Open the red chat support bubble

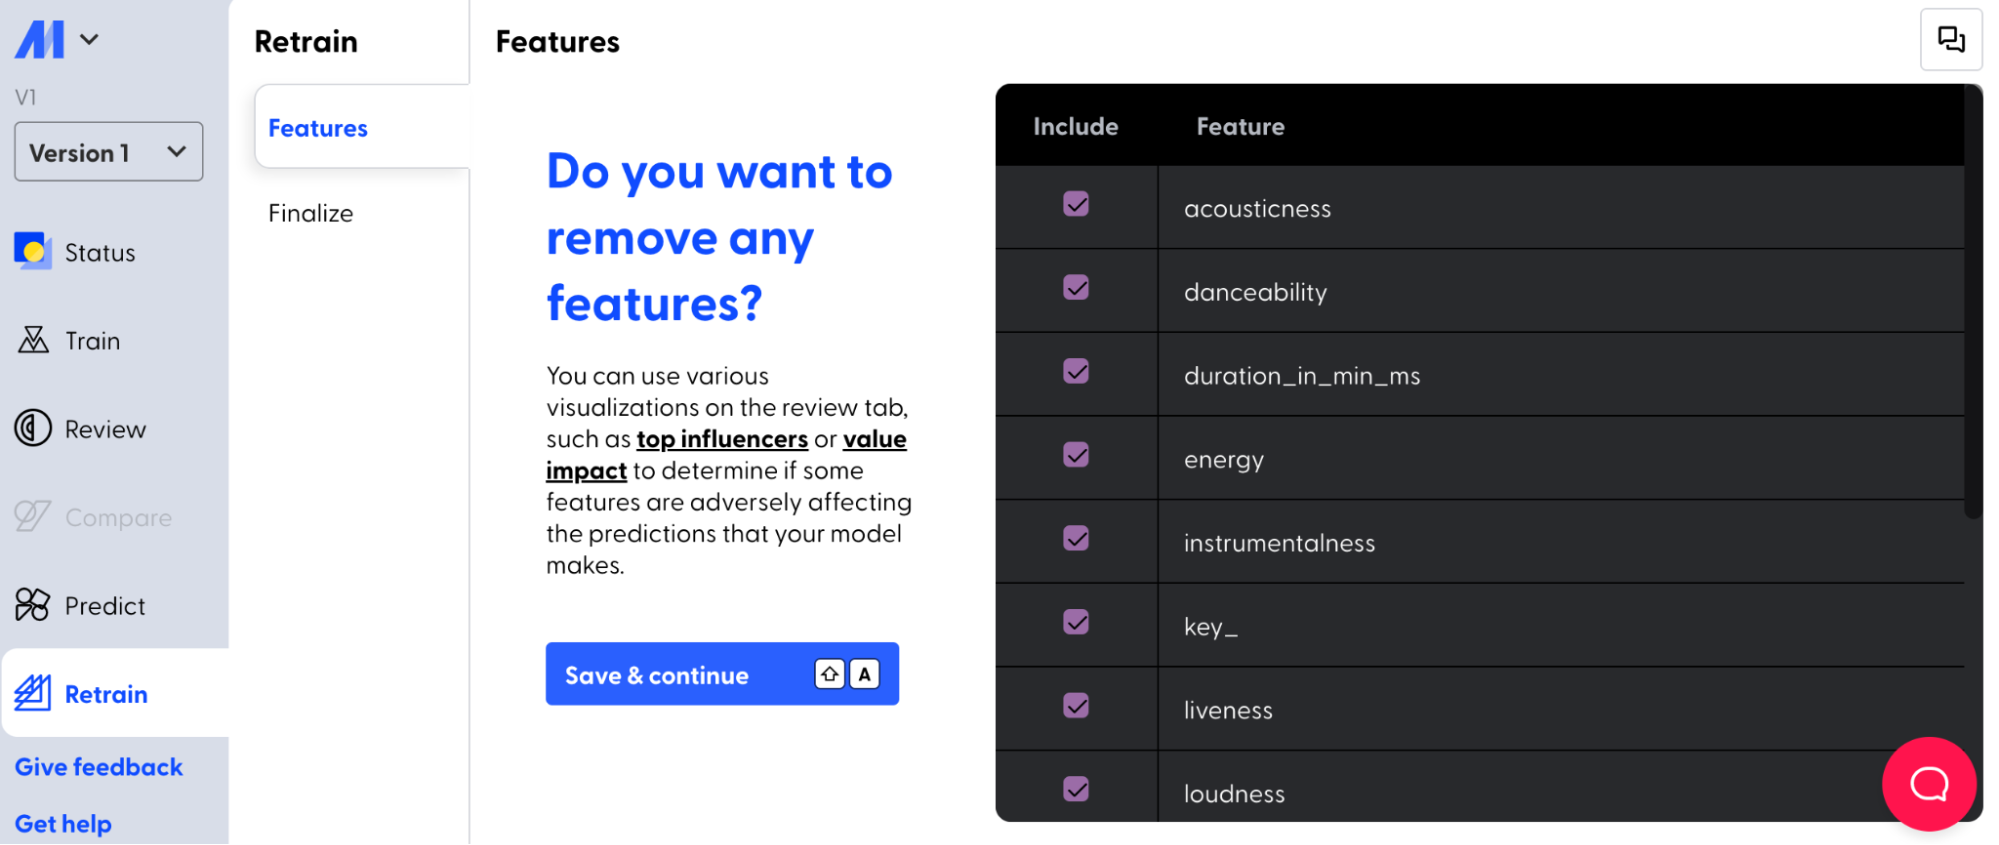[x=1928, y=784]
